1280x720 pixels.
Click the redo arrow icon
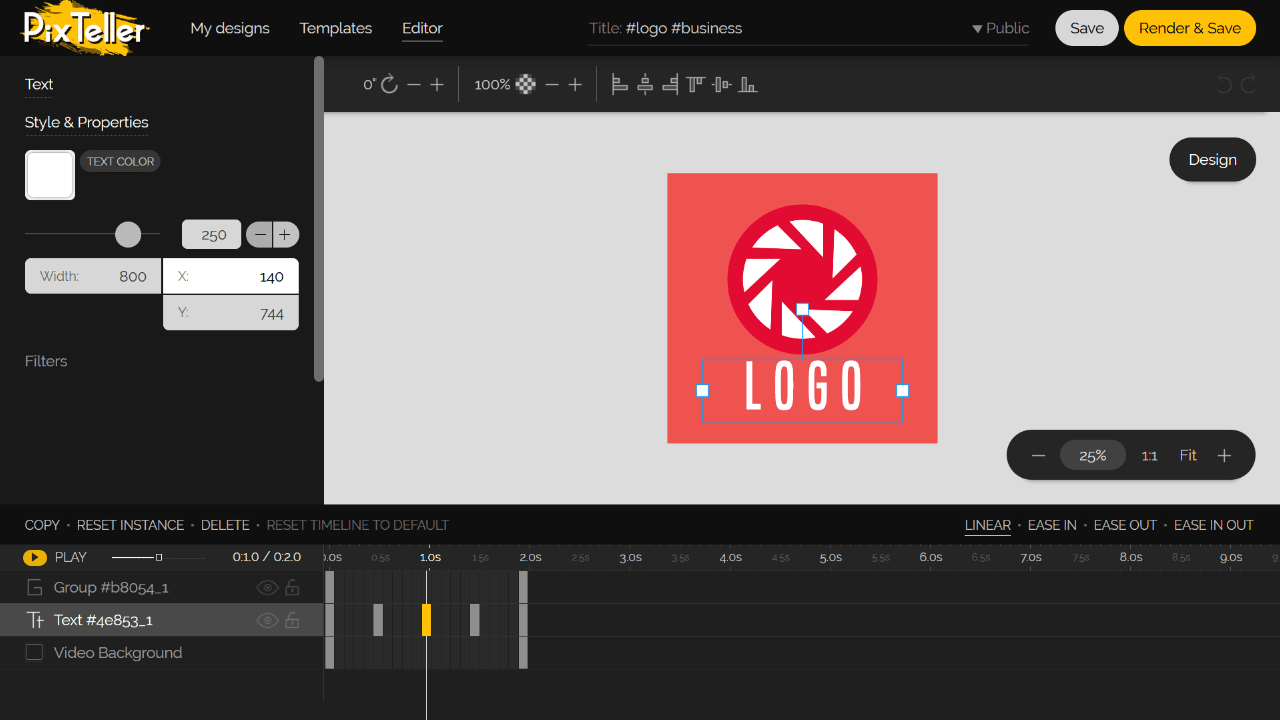tap(1248, 84)
